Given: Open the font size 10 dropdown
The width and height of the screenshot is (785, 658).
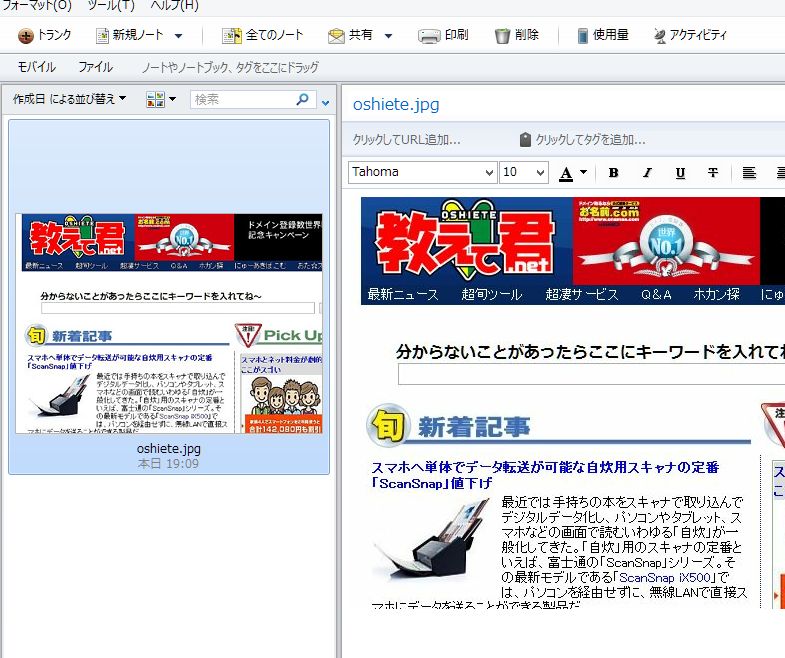Looking at the screenshot, I should 524,172.
